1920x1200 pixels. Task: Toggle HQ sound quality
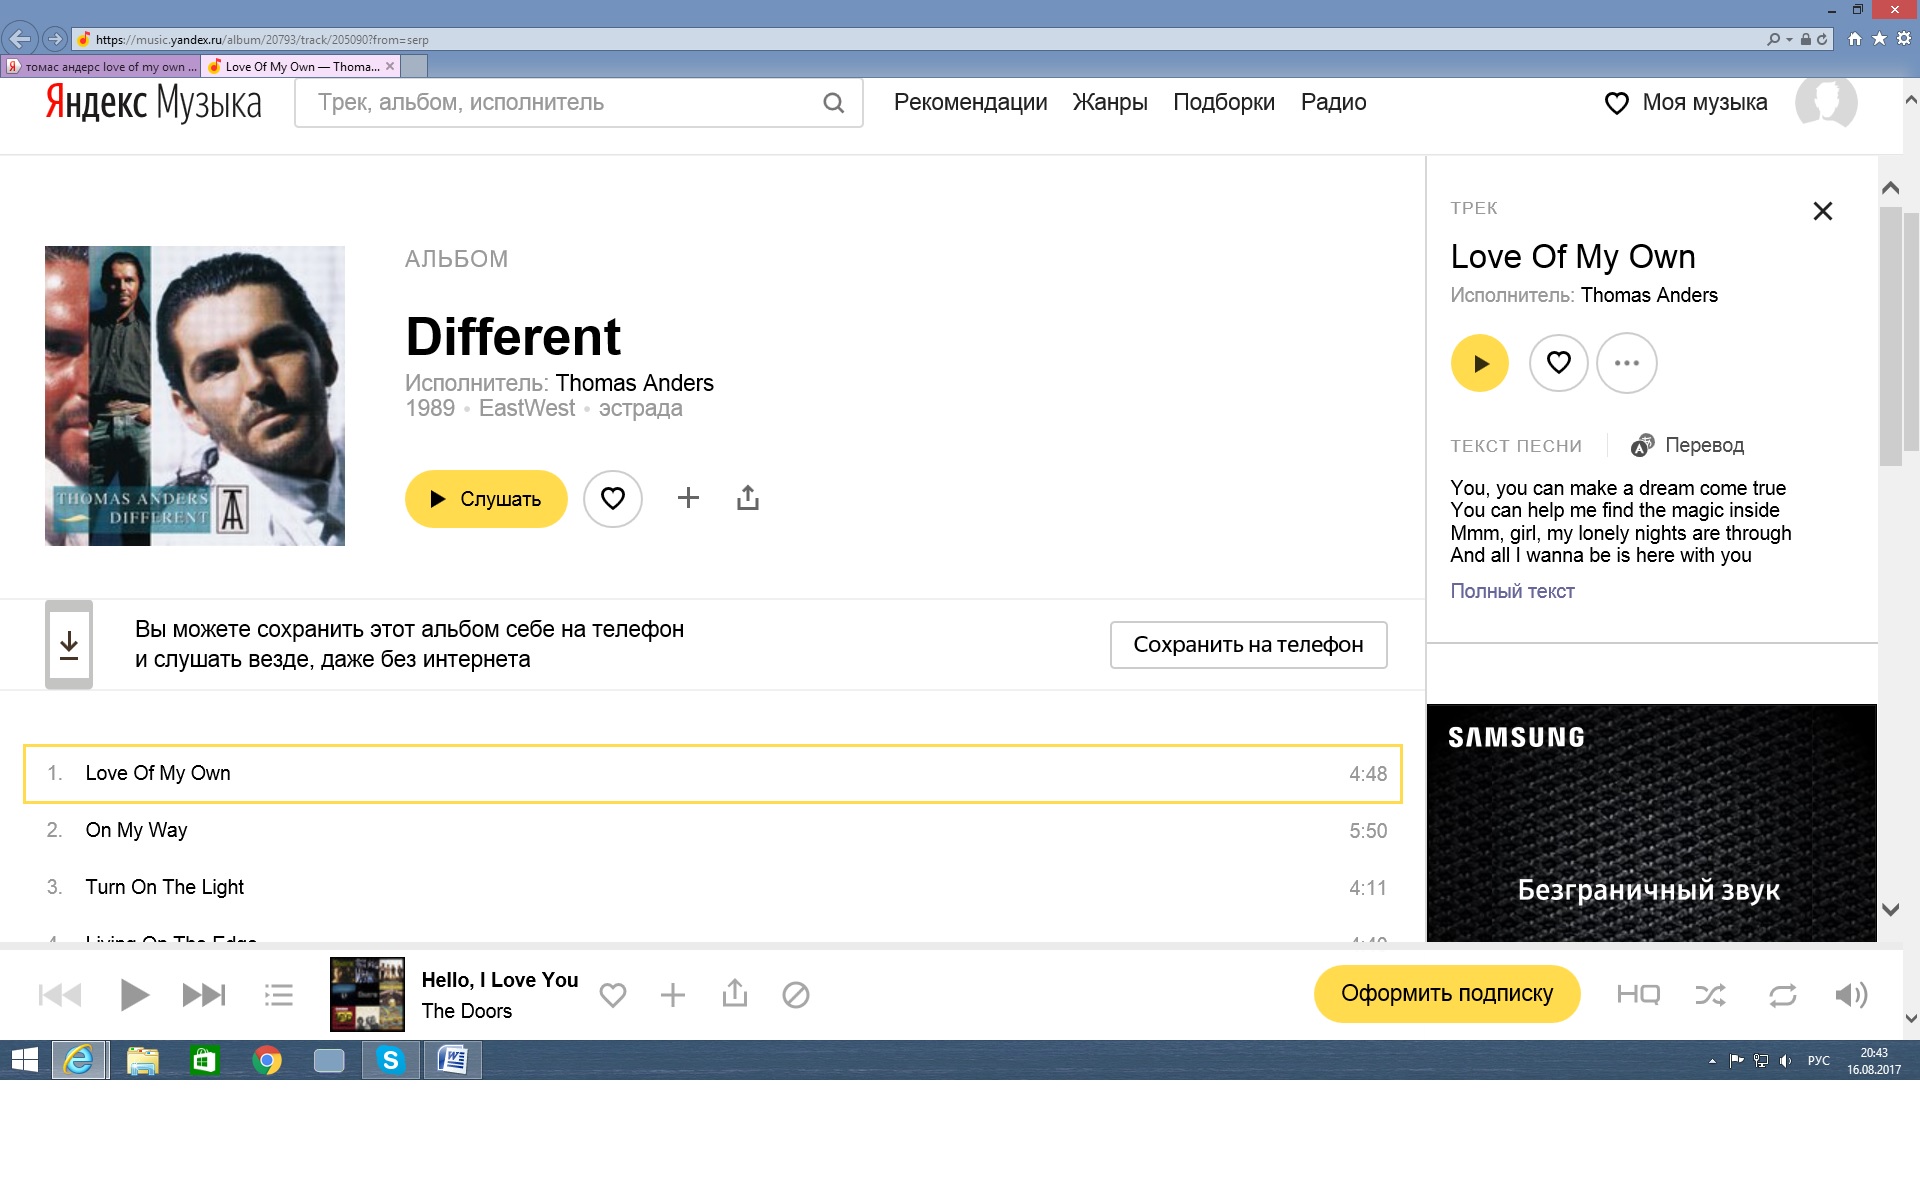pos(1638,995)
